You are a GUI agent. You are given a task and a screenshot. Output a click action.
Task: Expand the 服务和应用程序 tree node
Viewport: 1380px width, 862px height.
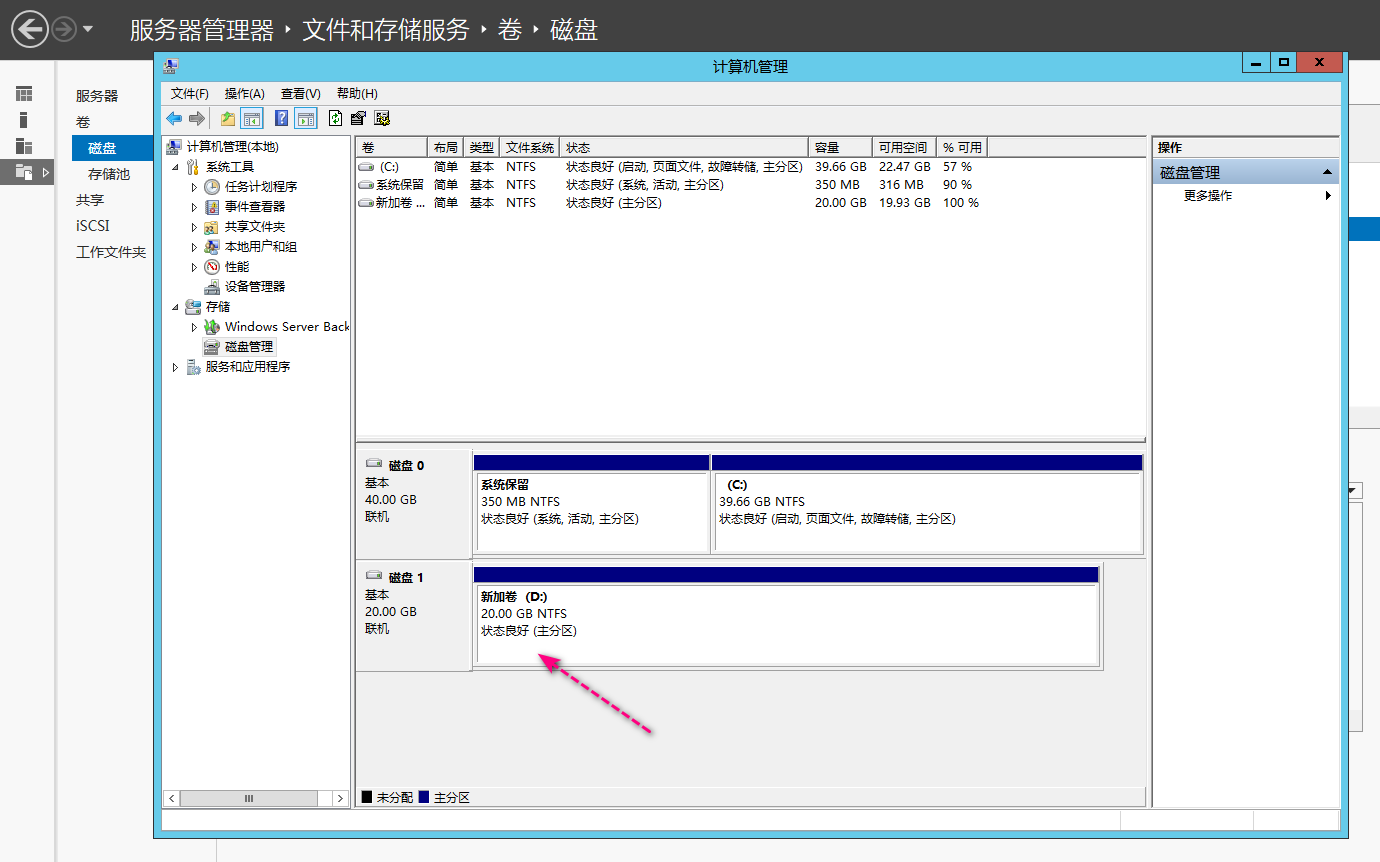(175, 367)
